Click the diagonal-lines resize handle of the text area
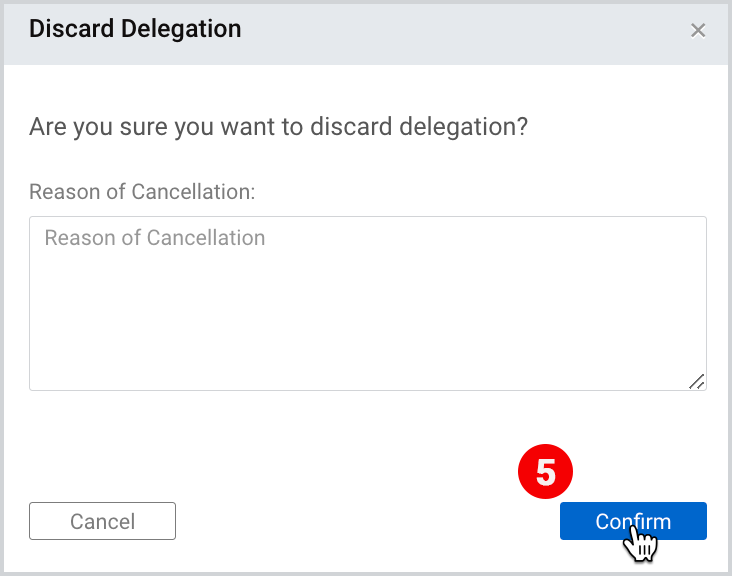The width and height of the screenshot is (732, 576). (697, 381)
